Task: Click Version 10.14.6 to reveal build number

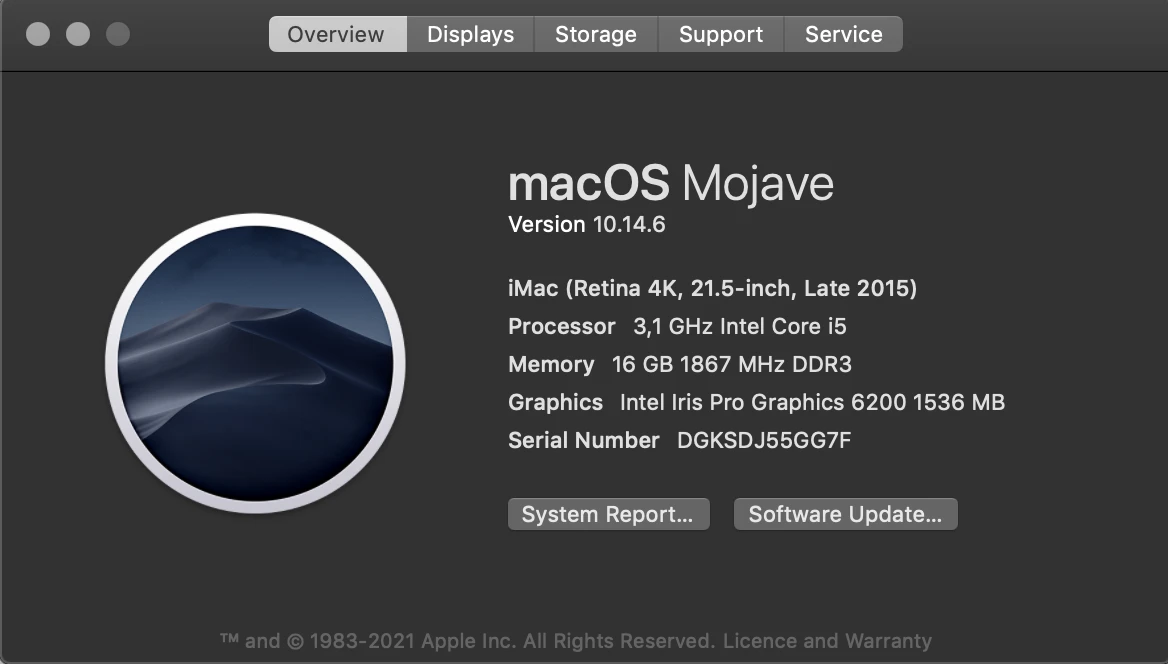Action: tap(587, 224)
